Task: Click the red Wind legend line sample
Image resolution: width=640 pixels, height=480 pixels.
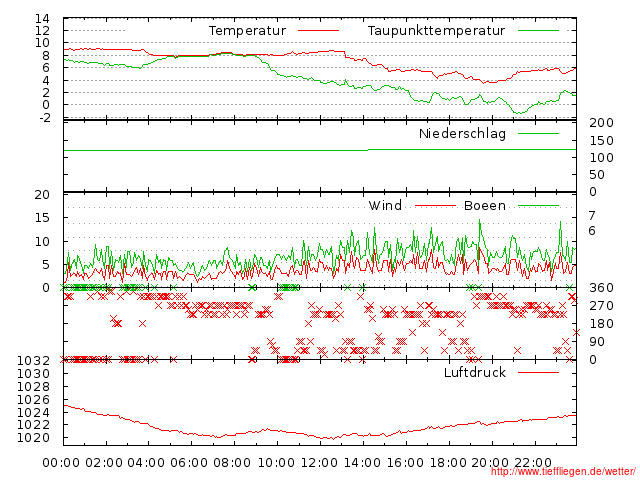Action: click(435, 206)
